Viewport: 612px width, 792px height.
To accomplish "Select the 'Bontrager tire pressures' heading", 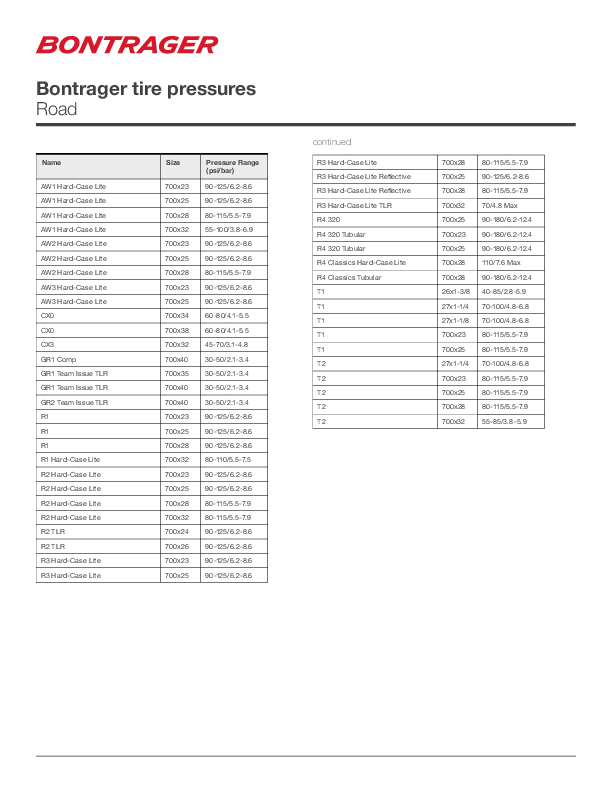I will (x=146, y=89).
